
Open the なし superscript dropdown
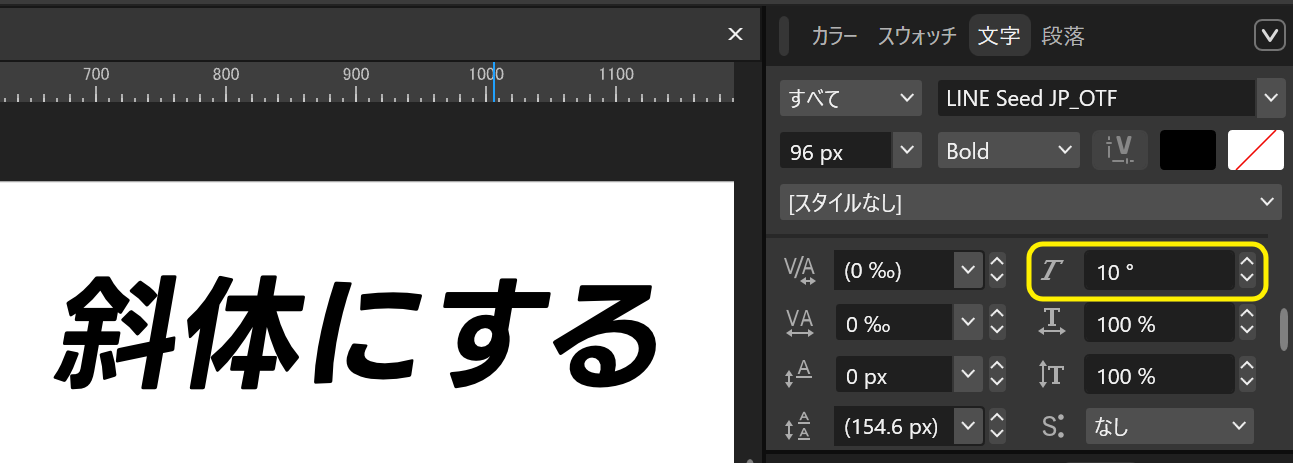1169,427
